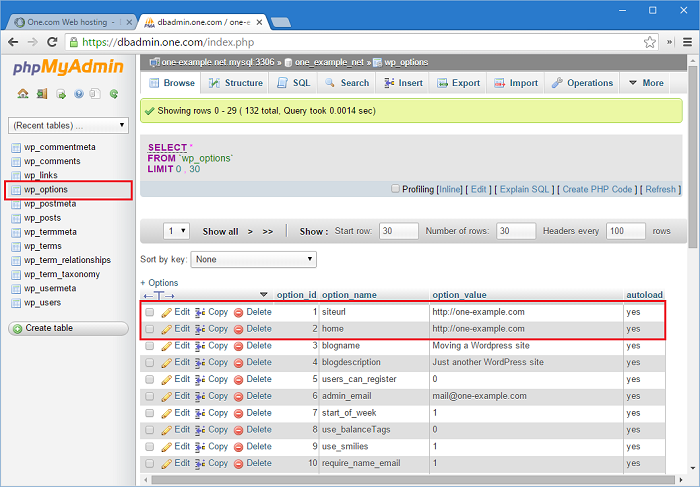Click Copy icon for users_can_register row
Screen dimensions: 700x487
coord(200,379)
